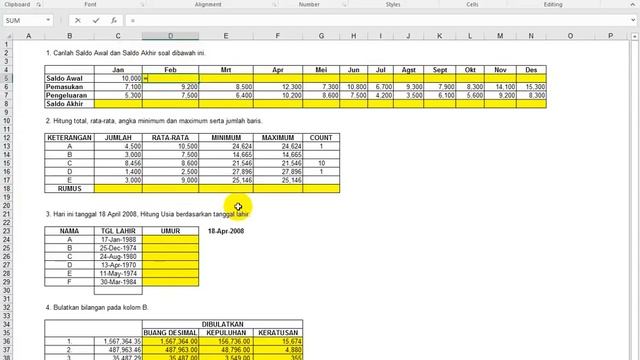Image resolution: width=640 pixels, height=360 pixels.
Task: Click the Des Pemasukan value 15,300
Action: [531, 87]
